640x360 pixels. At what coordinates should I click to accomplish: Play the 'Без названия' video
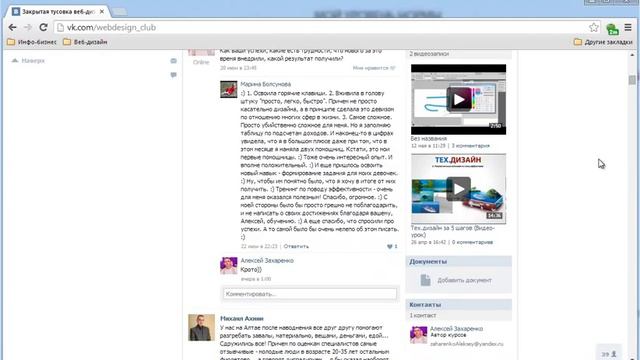coord(458,99)
